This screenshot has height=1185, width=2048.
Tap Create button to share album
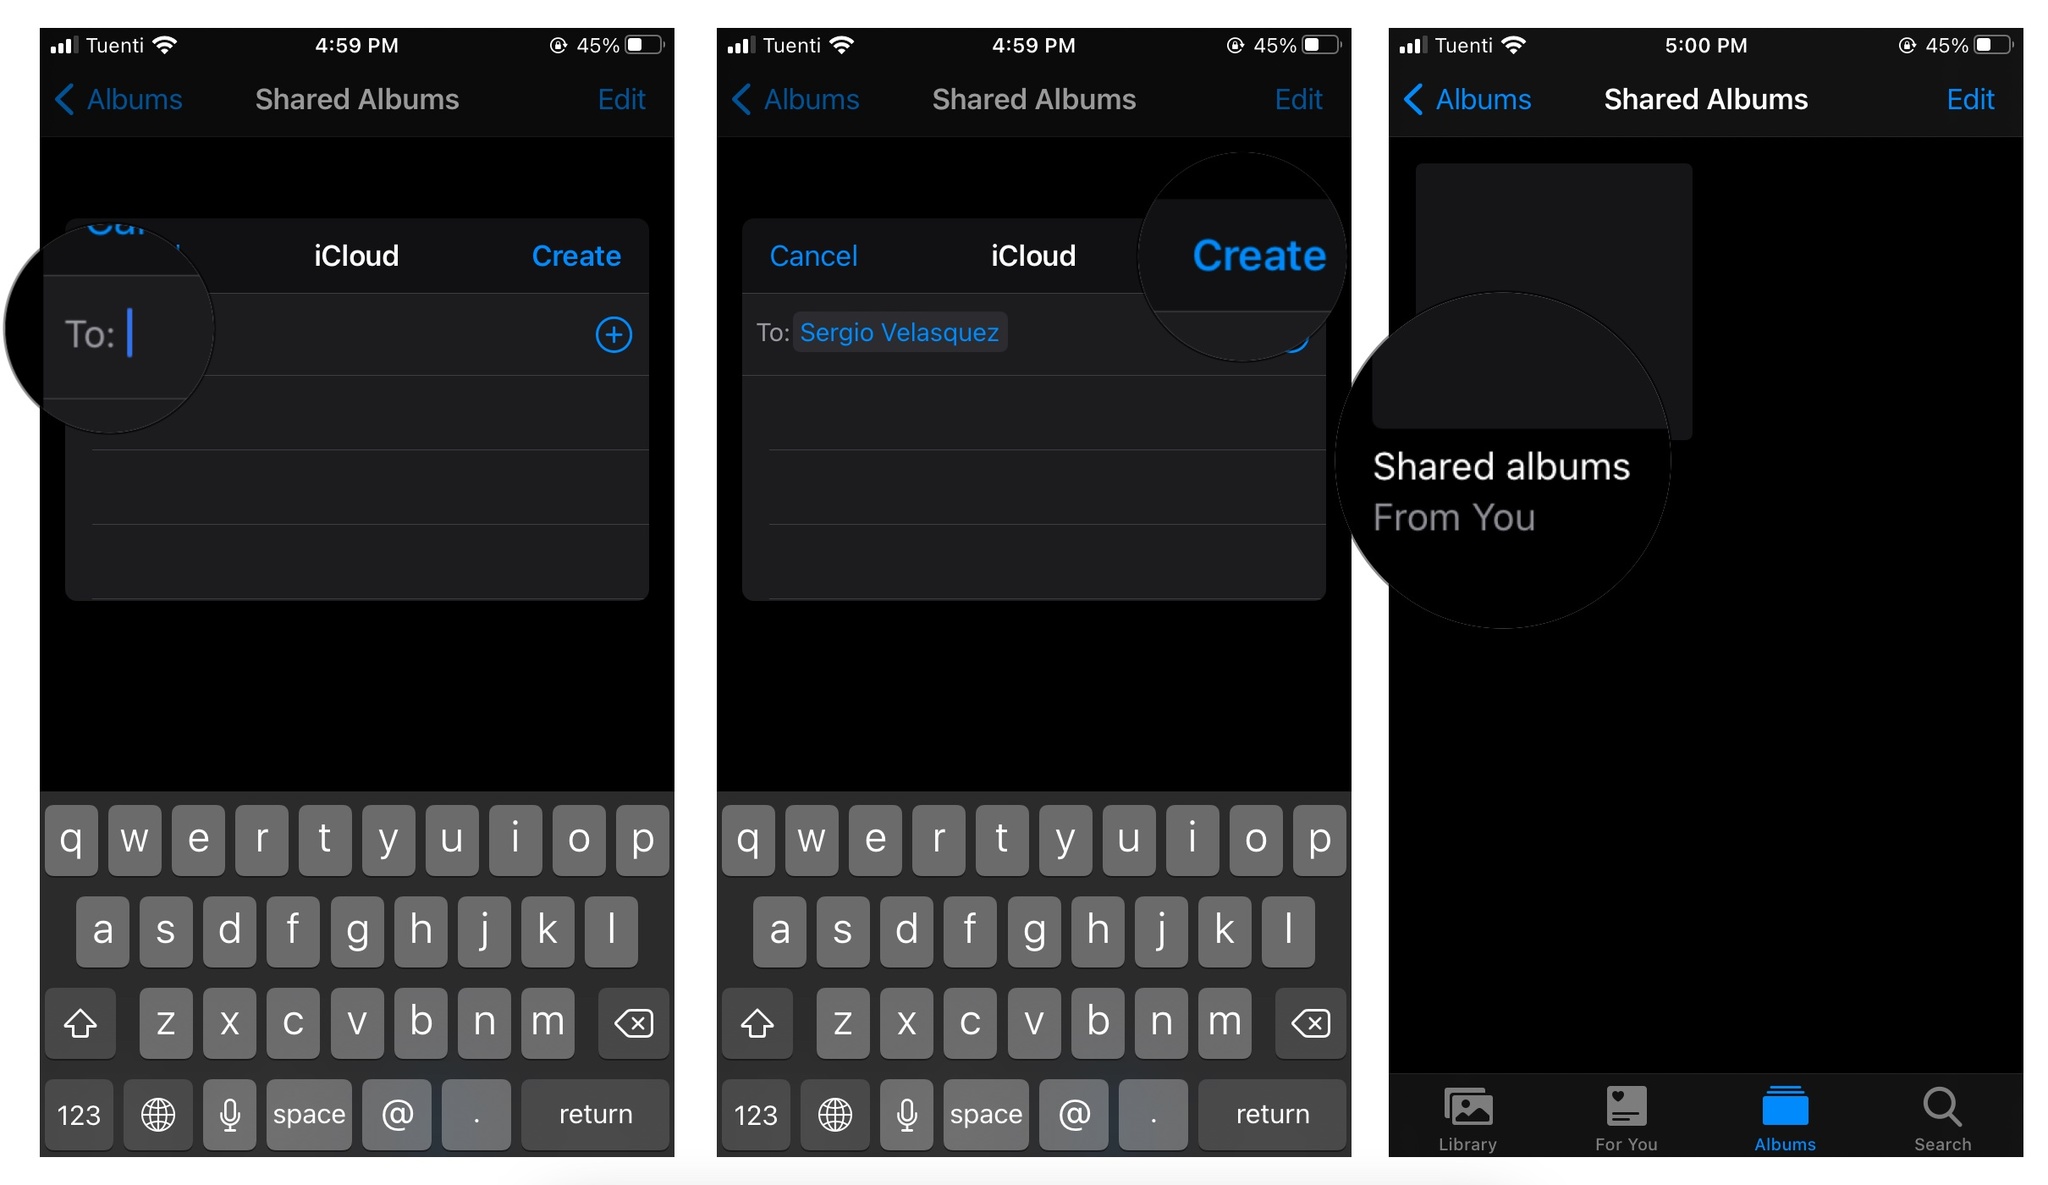(1260, 254)
